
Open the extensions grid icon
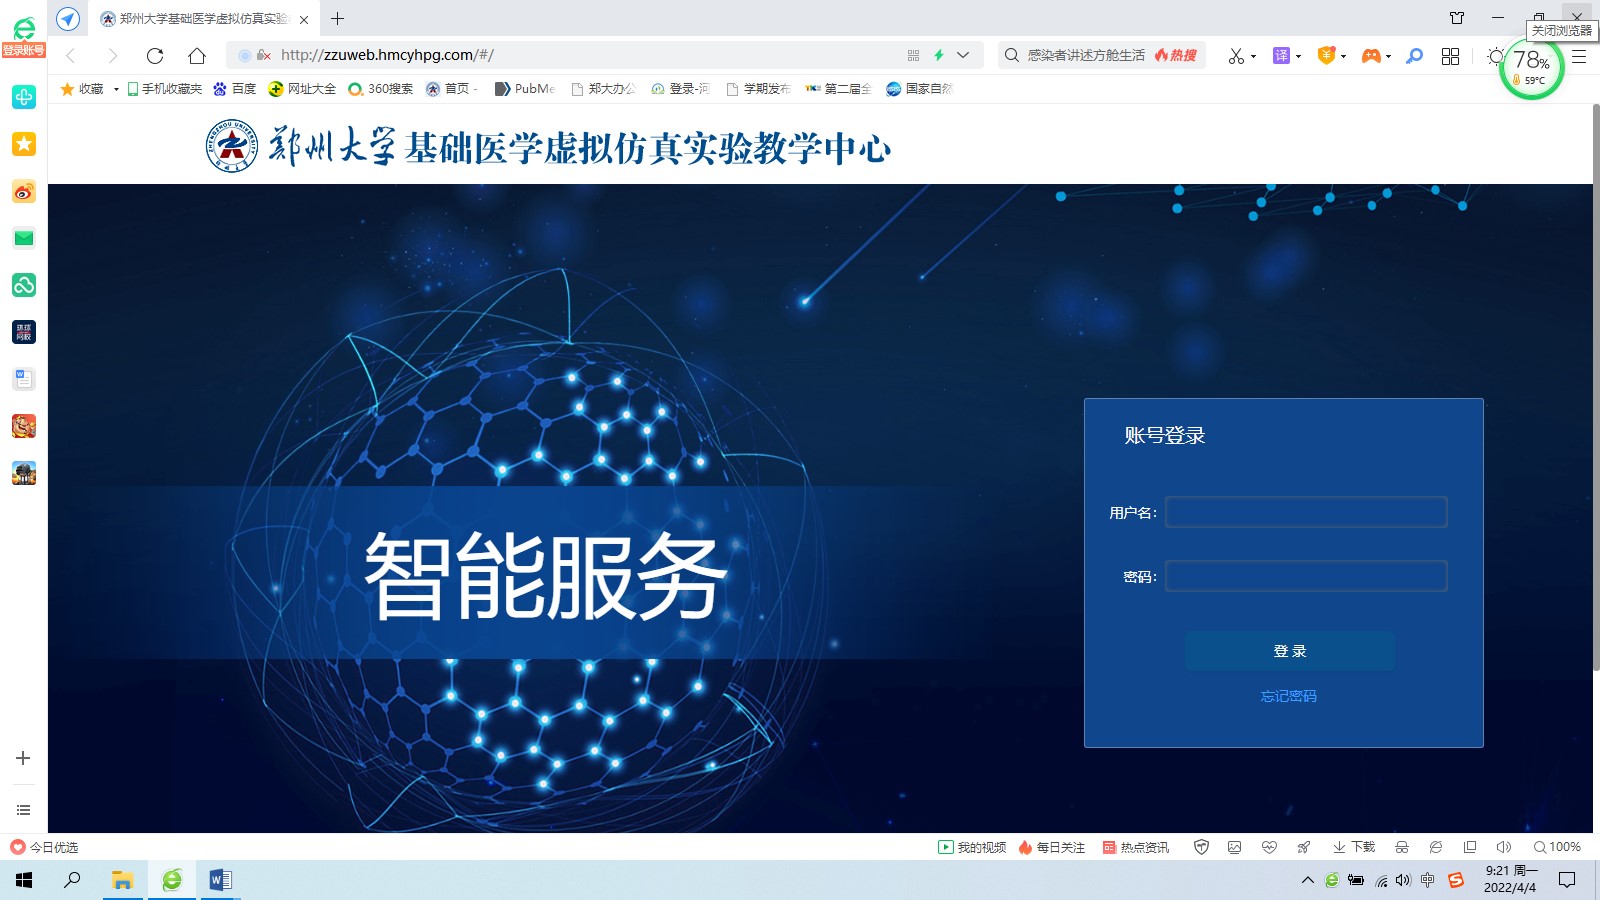[x=1450, y=56]
